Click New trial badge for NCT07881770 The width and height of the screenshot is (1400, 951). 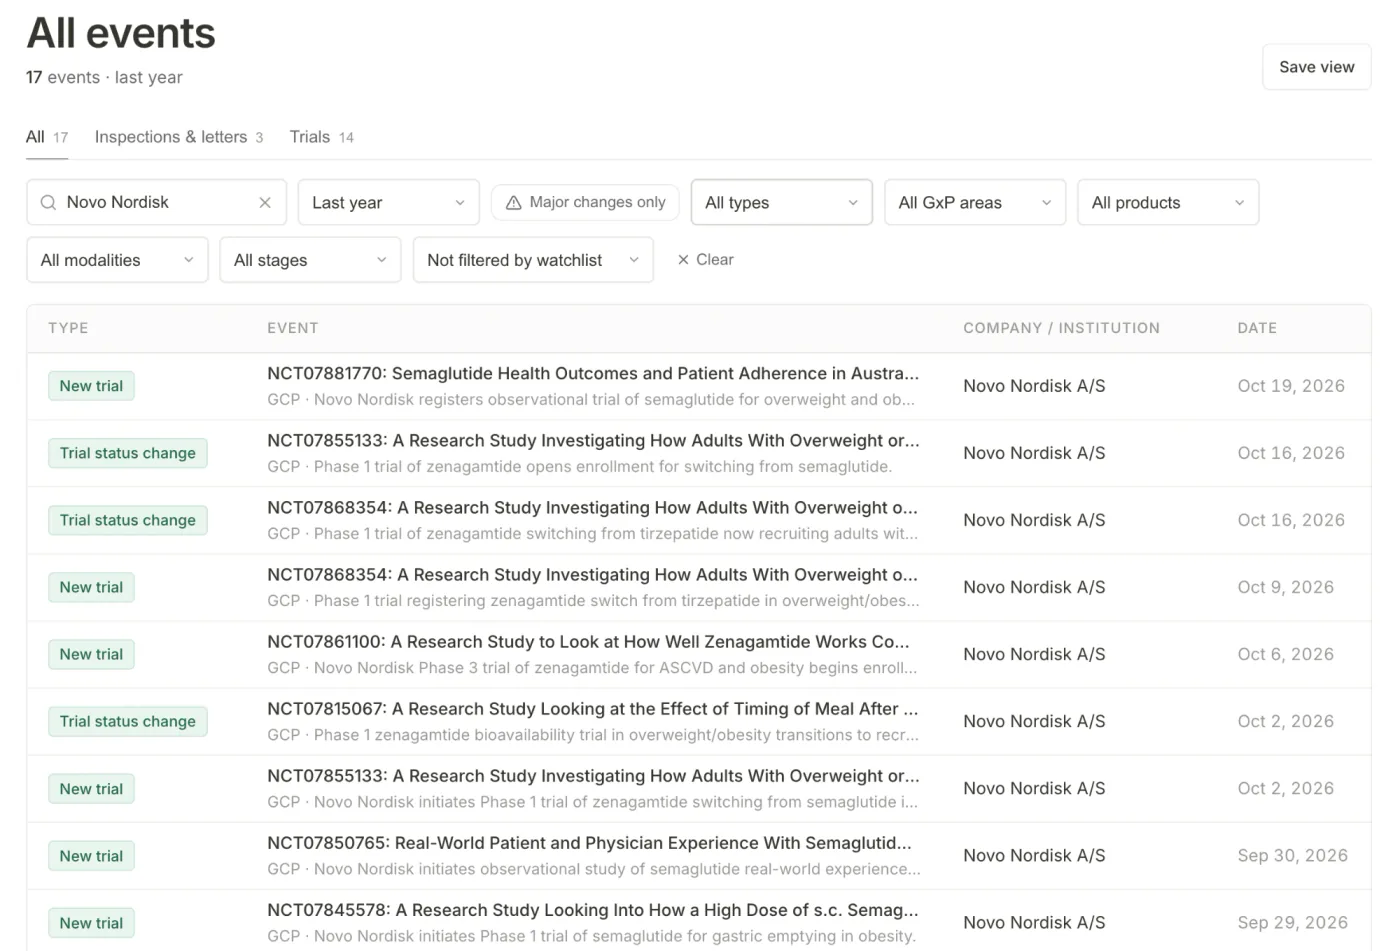coord(91,386)
